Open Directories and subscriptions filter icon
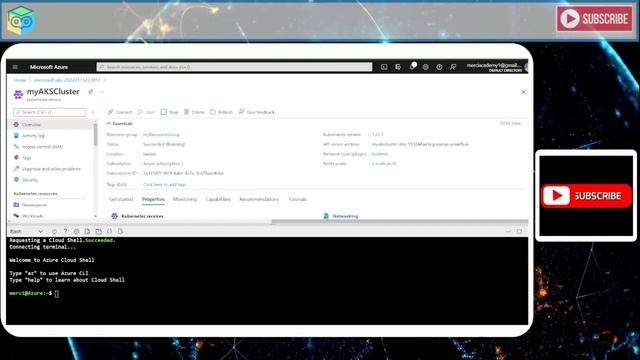640x360 pixels. pyautogui.click(x=398, y=67)
